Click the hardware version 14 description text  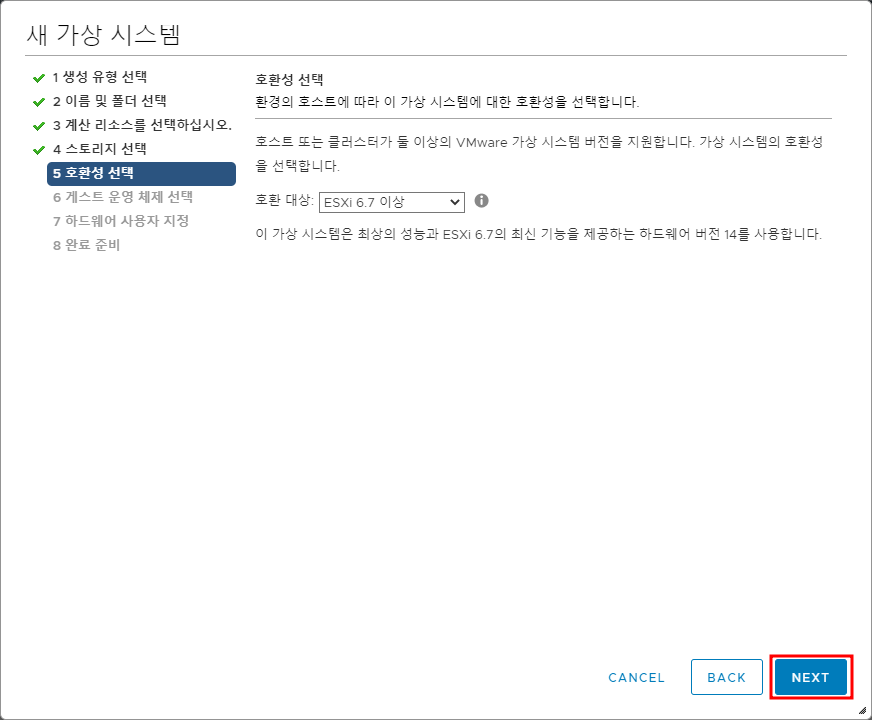pyautogui.click(x=538, y=234)
